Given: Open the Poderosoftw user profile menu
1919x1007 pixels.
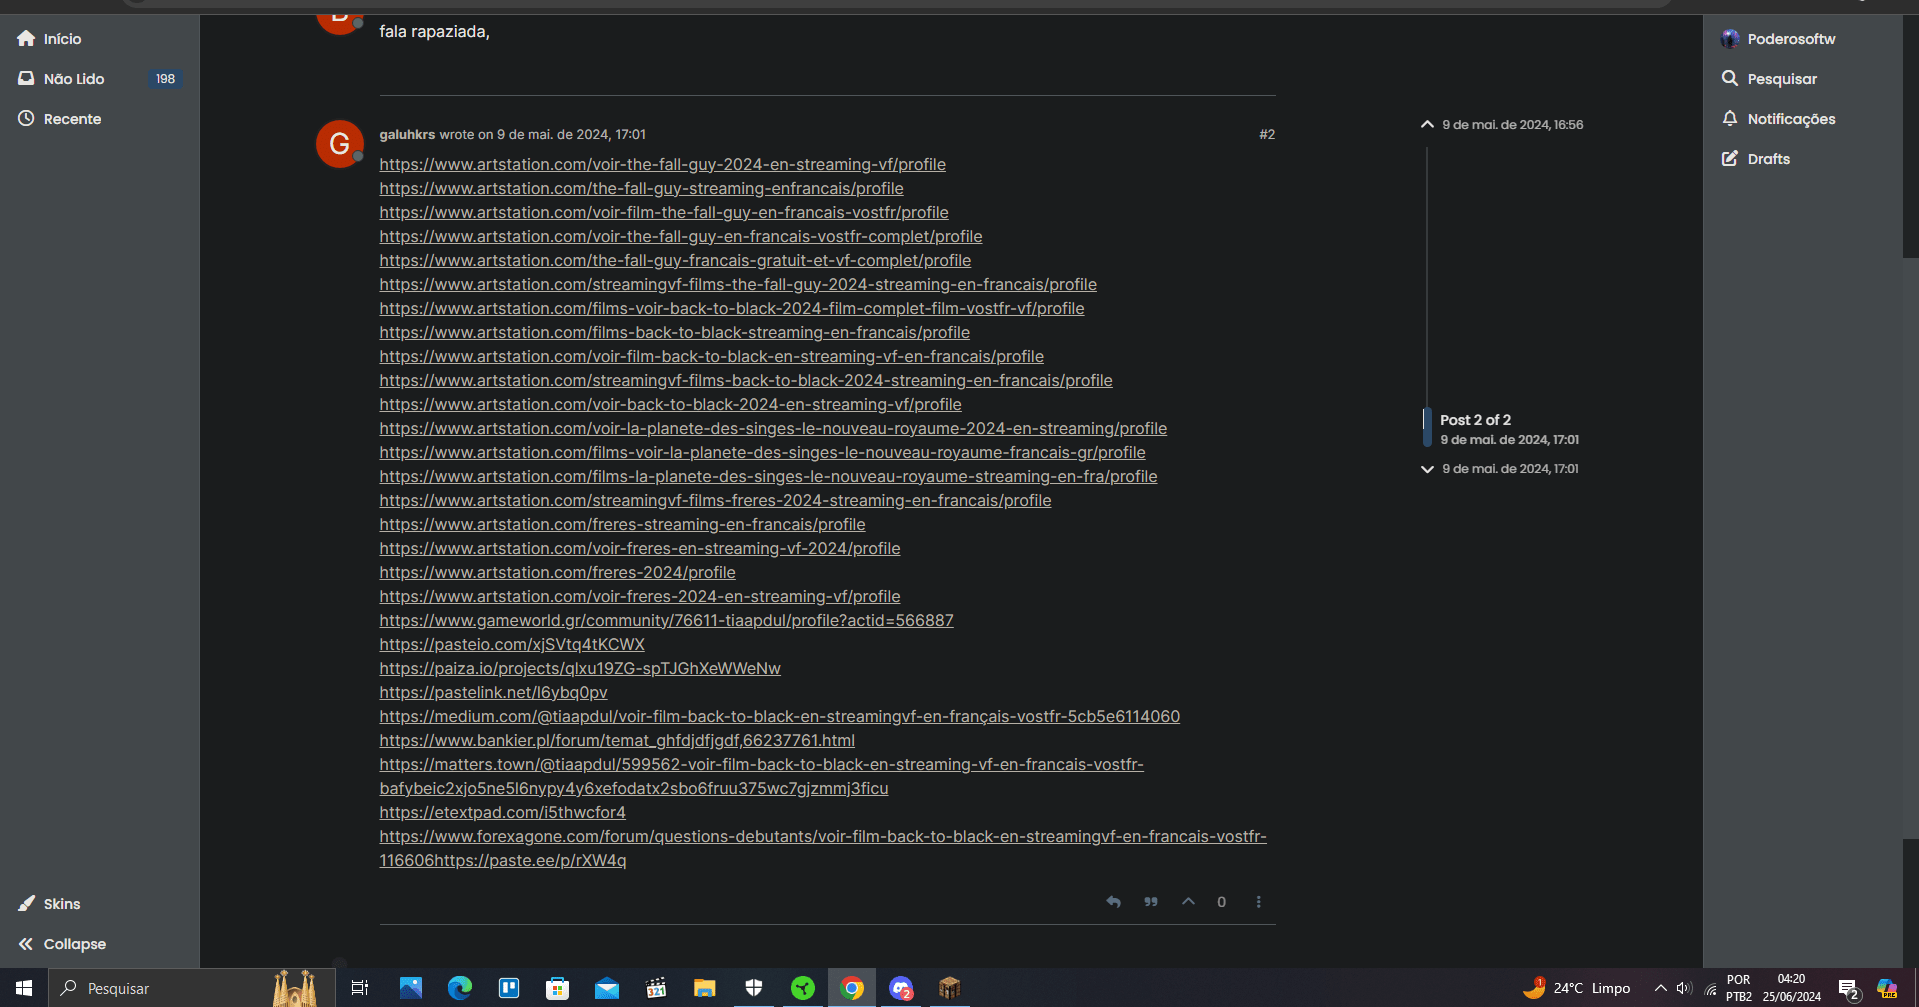Looking at the screenshot, I should [1778, 39].
